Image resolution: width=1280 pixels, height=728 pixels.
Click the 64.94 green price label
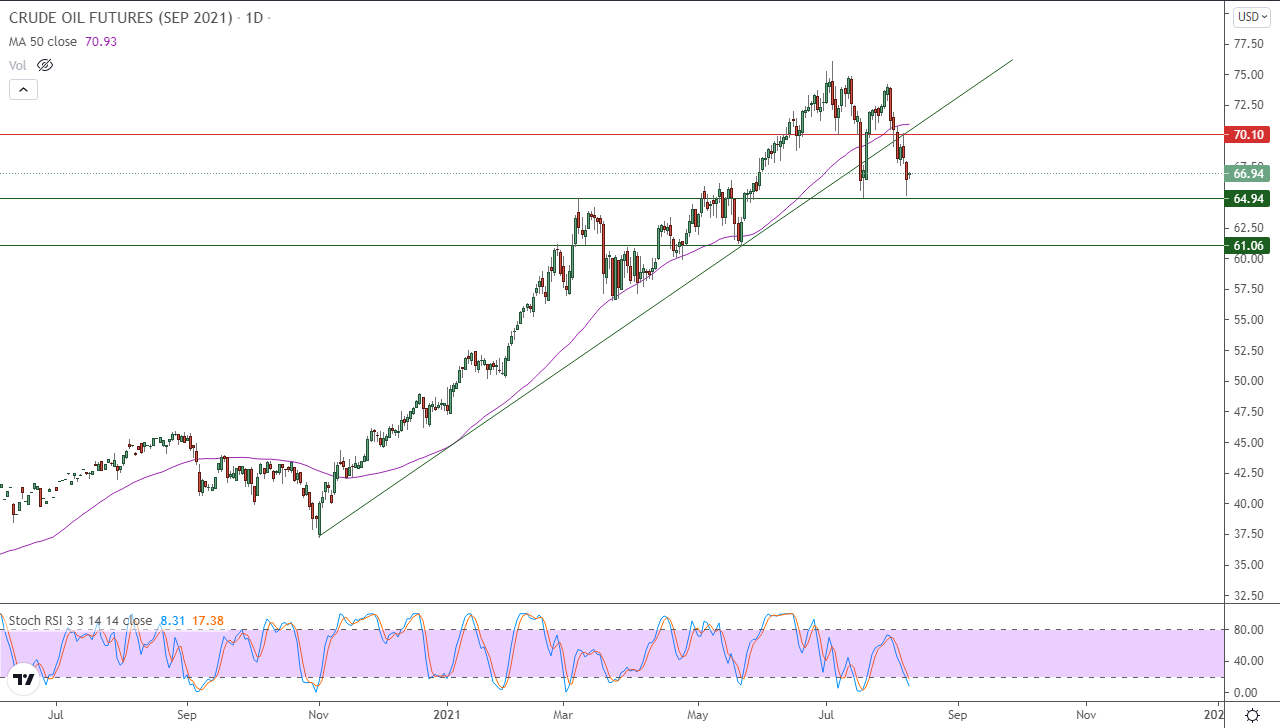coord(1248,198)
